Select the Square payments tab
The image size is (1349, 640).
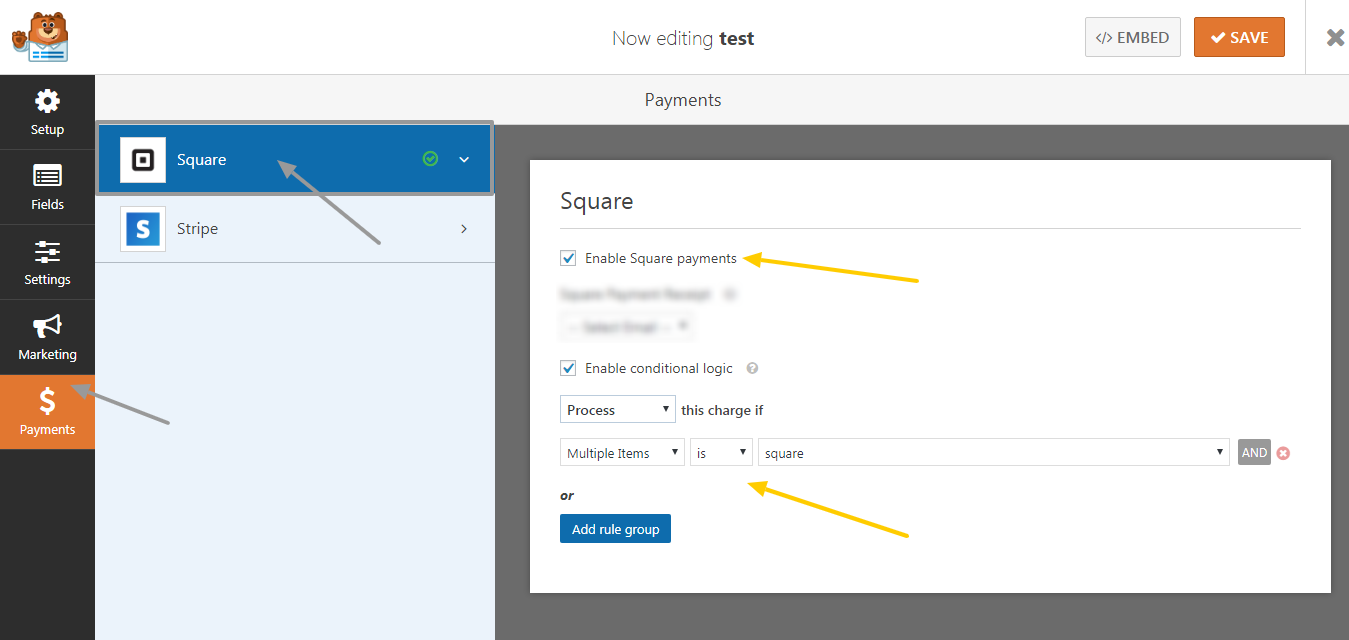click(x=250, y=158)
